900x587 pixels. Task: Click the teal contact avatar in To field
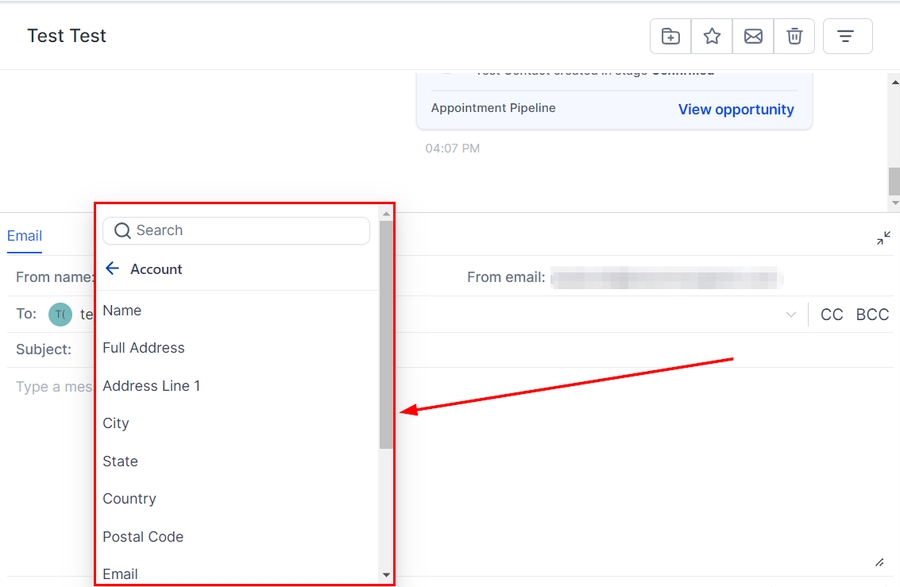tap(60, 314)
